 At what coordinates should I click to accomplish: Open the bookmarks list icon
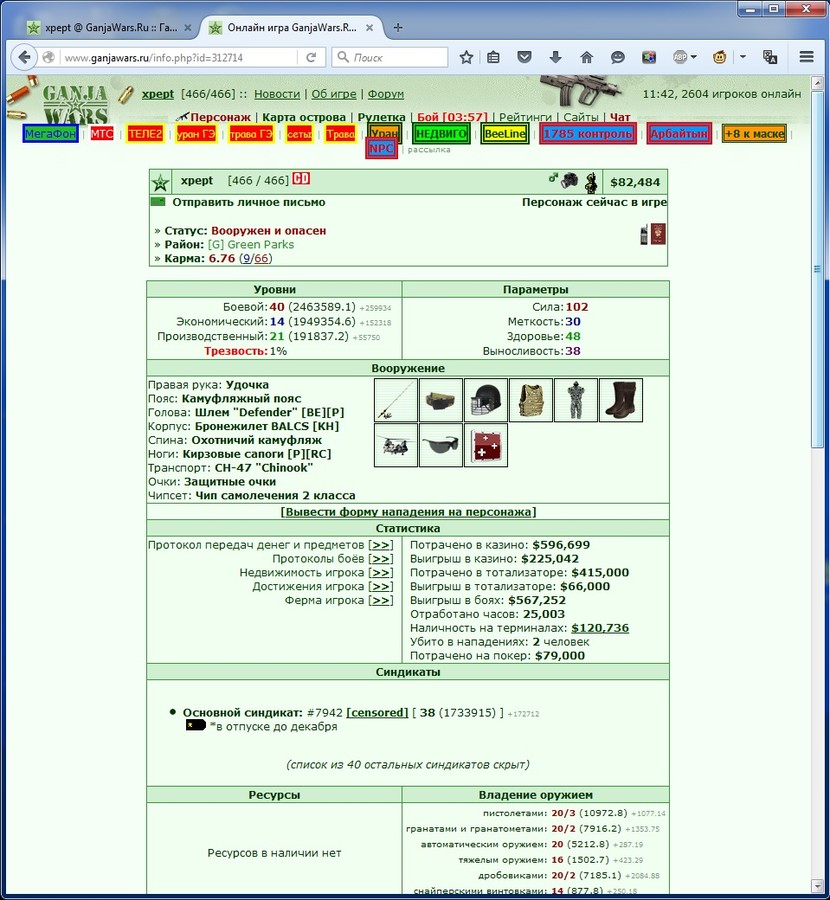coord(493,57)
